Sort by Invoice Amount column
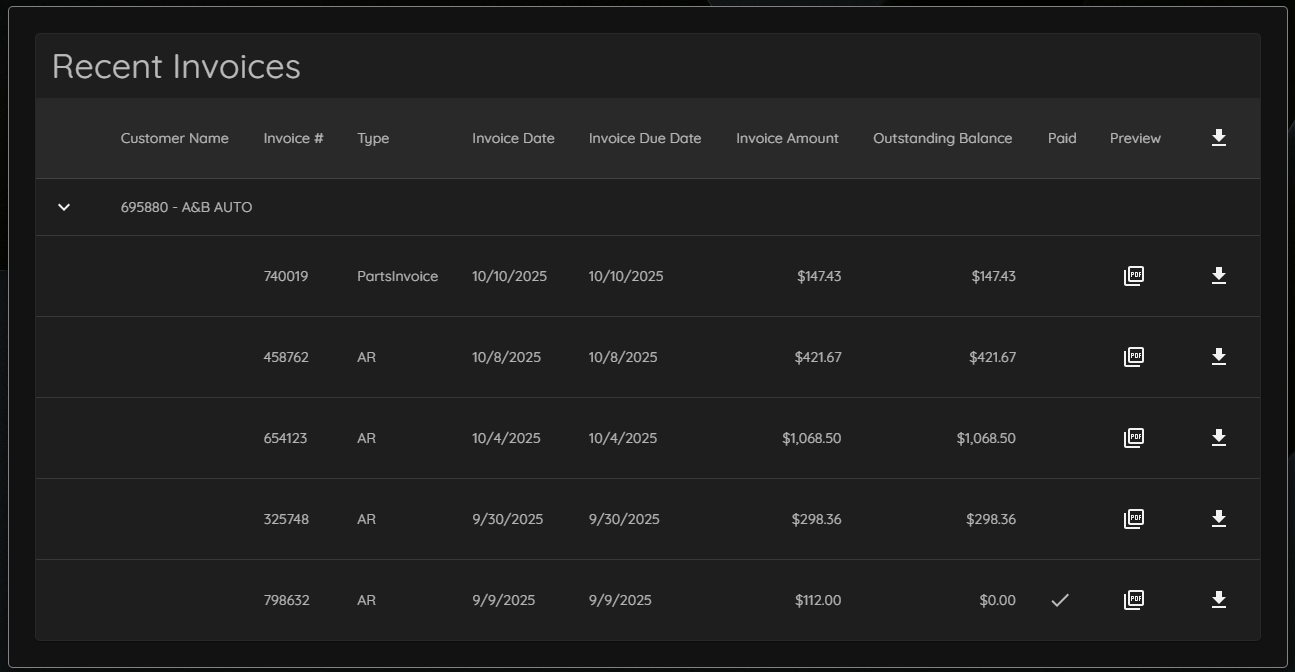 pyautogui.click(x=787, y=138)
